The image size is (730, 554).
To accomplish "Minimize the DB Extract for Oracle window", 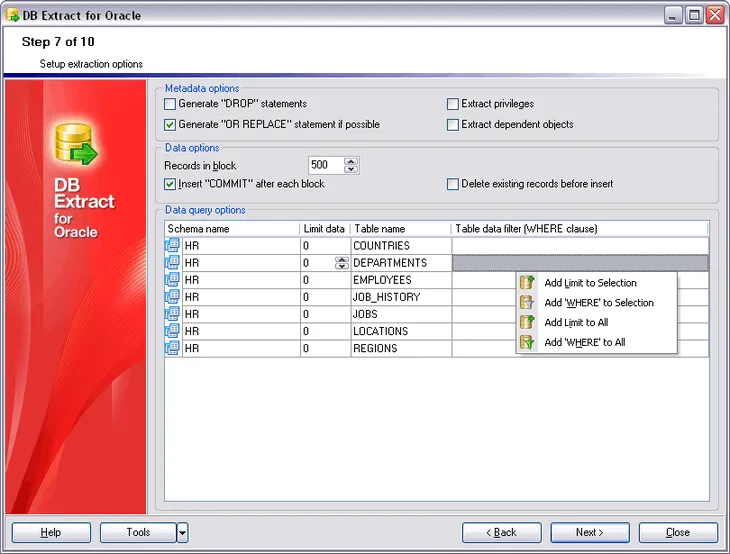I will point(672,15).
